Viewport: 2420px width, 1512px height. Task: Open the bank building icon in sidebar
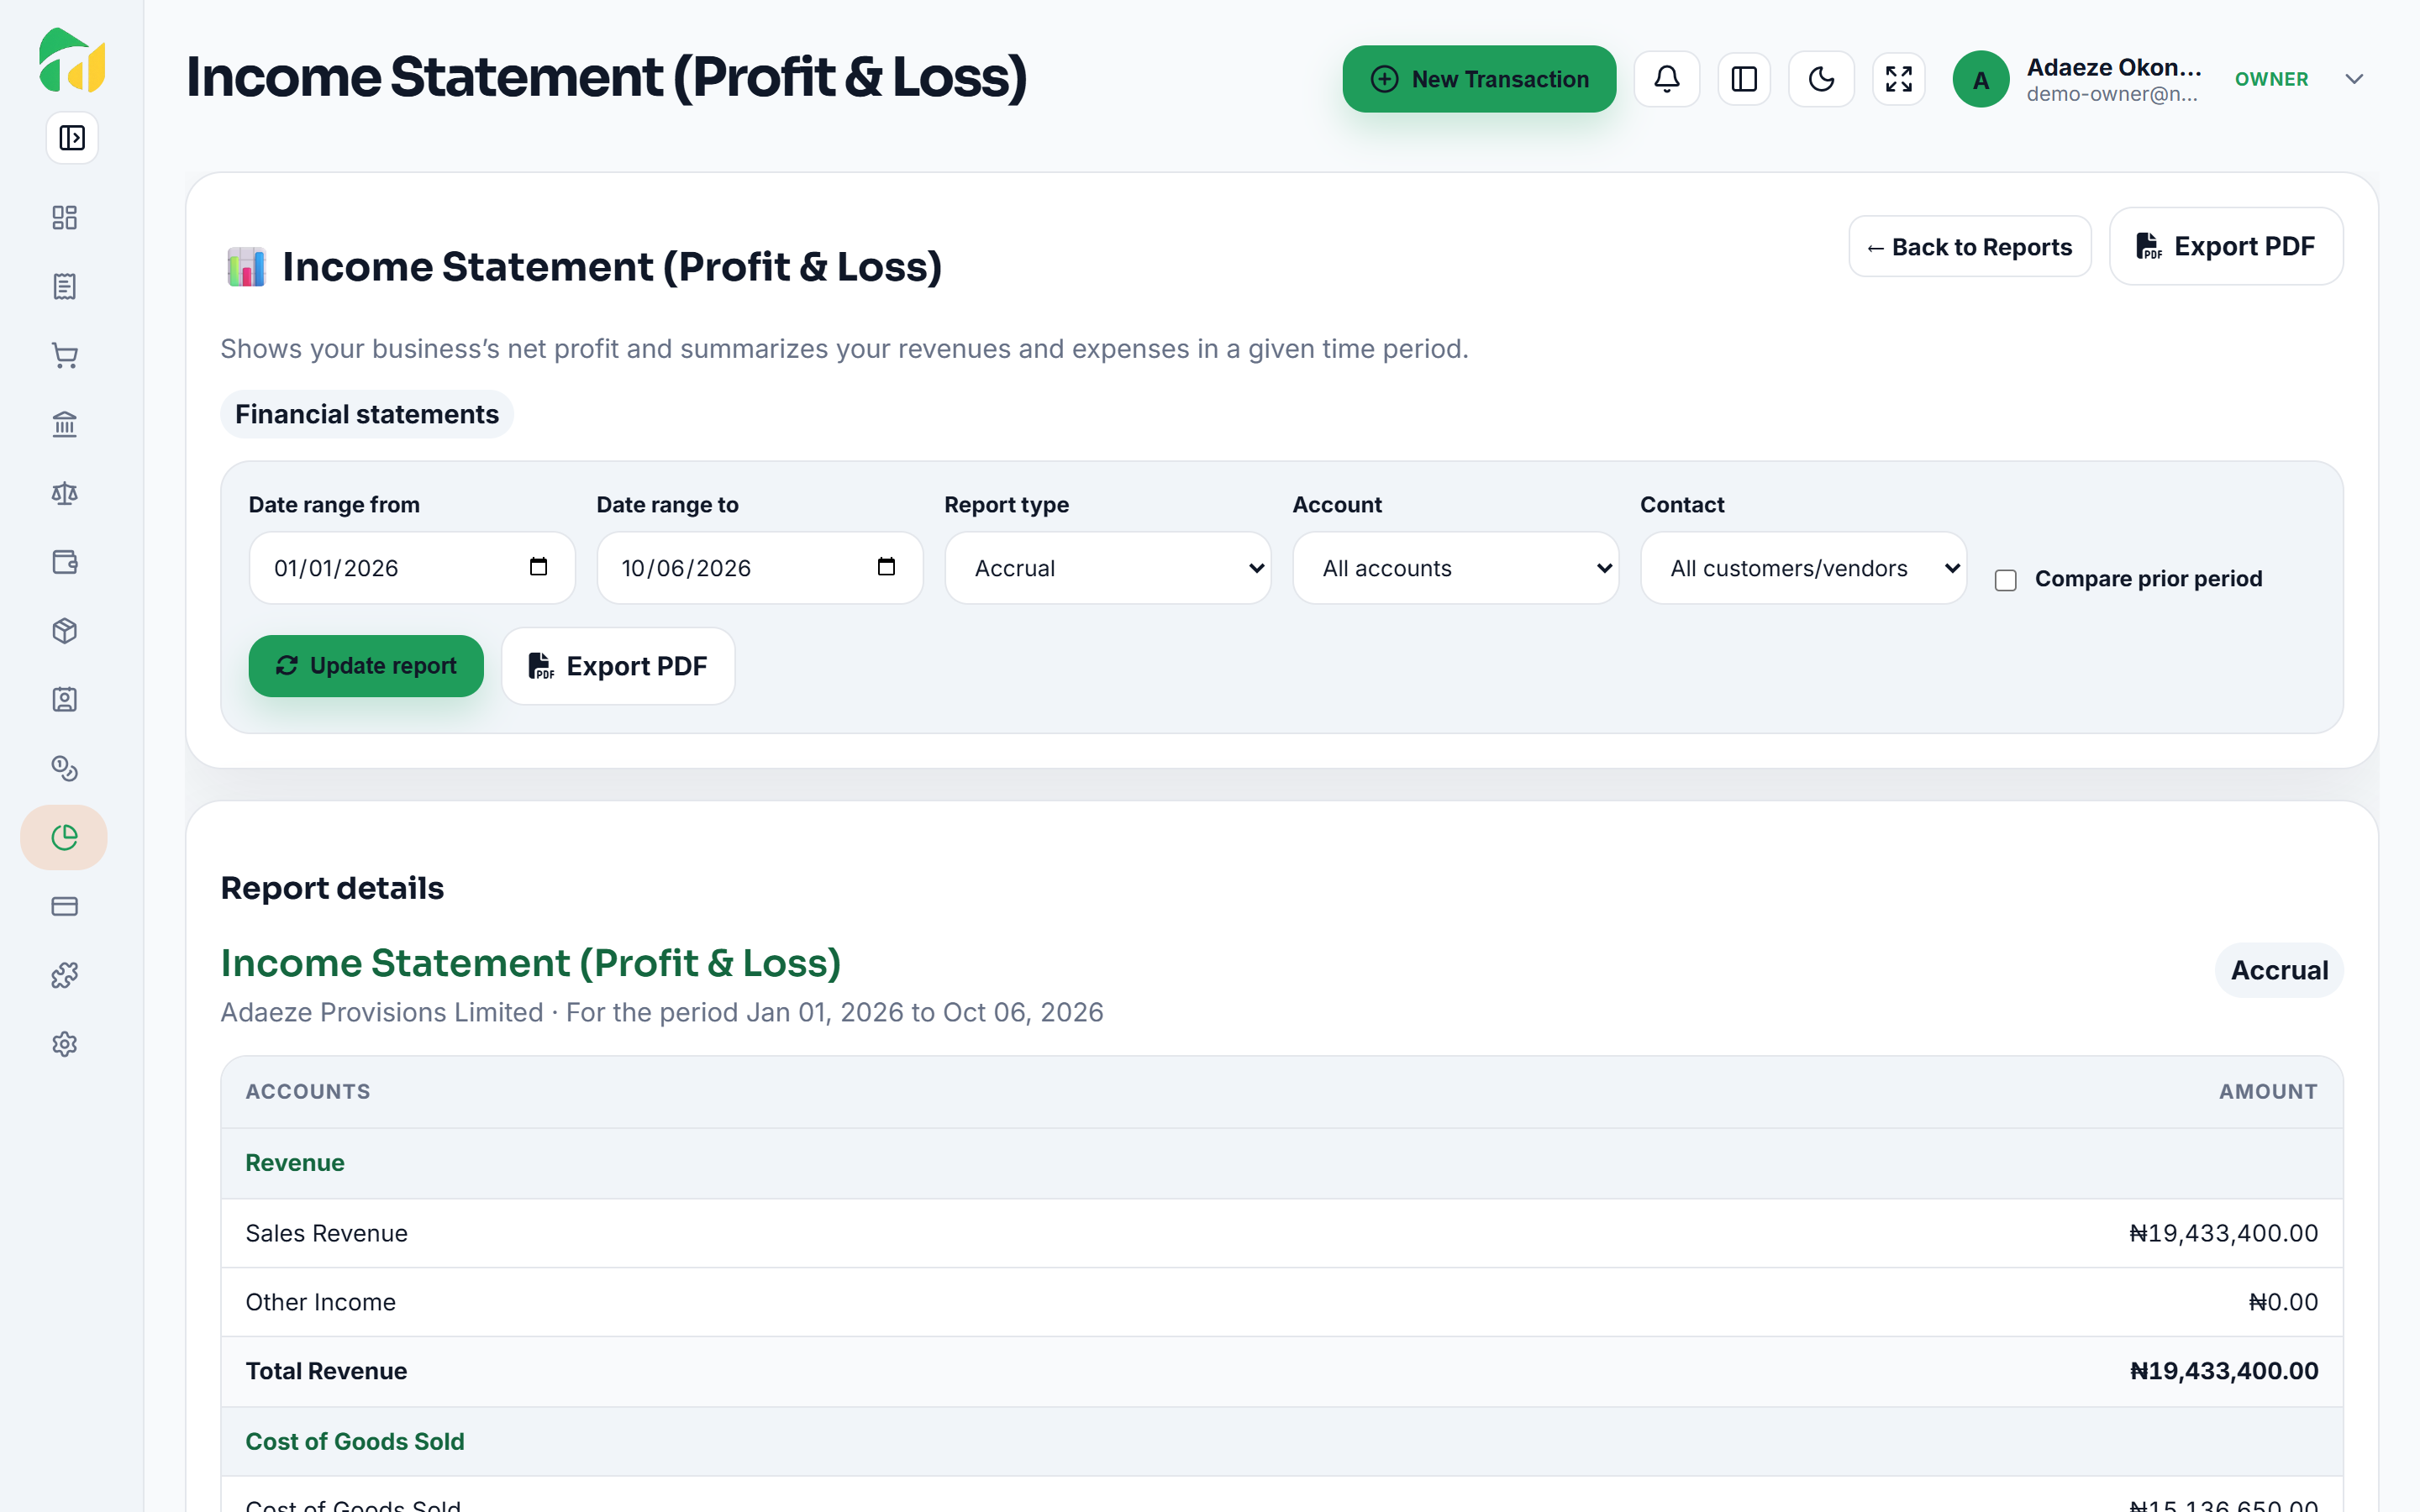[65, 425]
